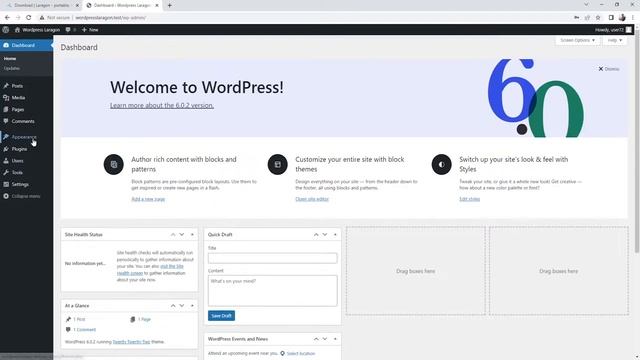Viewport: 640px width, 360px height.
Task: Move WordPress Events and News box down
Action: (x=325, y=339)
